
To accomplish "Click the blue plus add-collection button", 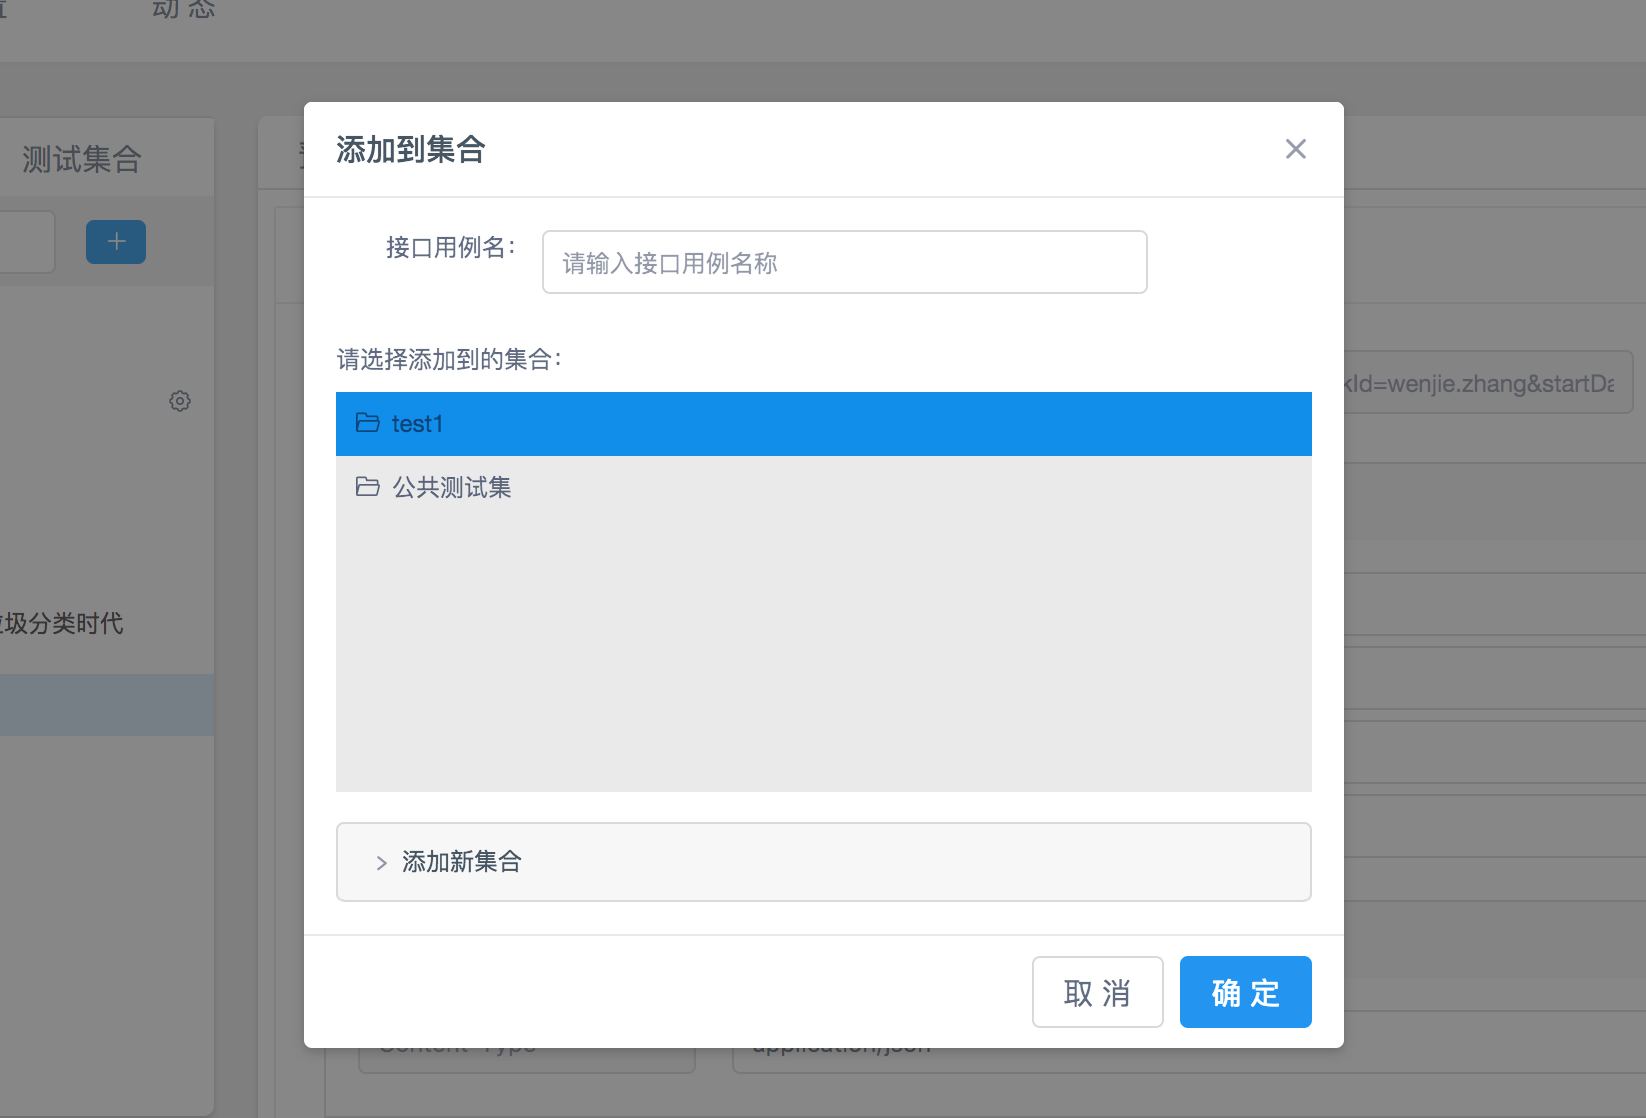I will pos(116,242).
